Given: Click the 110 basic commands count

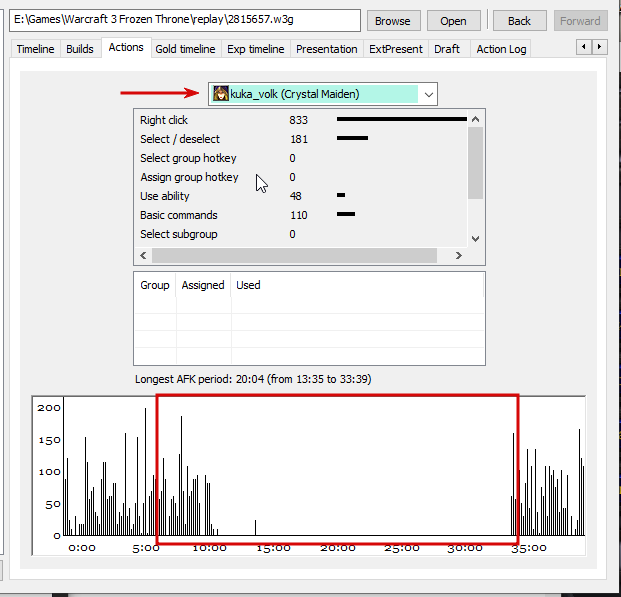Looking at the screenshot, I should click(x=298, y=215).
